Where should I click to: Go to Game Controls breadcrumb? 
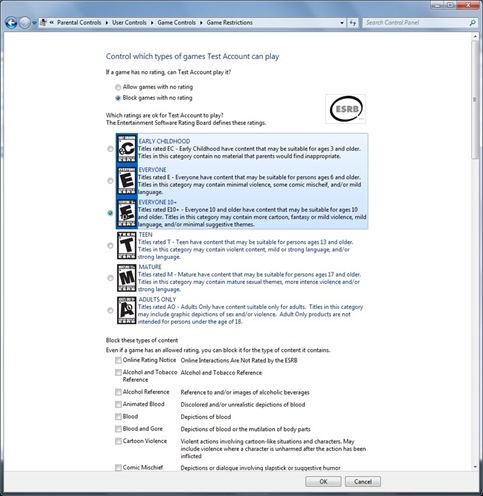point(176,23)
